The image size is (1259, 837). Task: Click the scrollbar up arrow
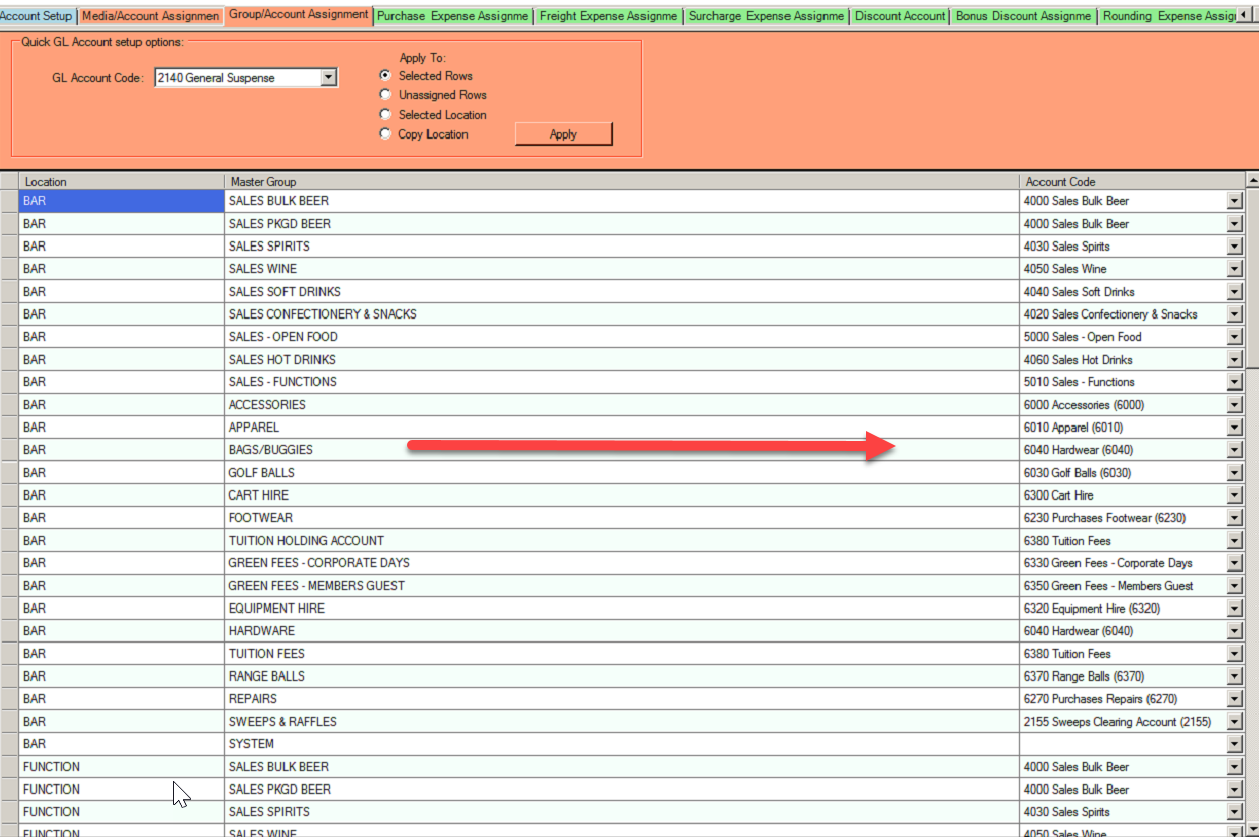[1250, 181]
